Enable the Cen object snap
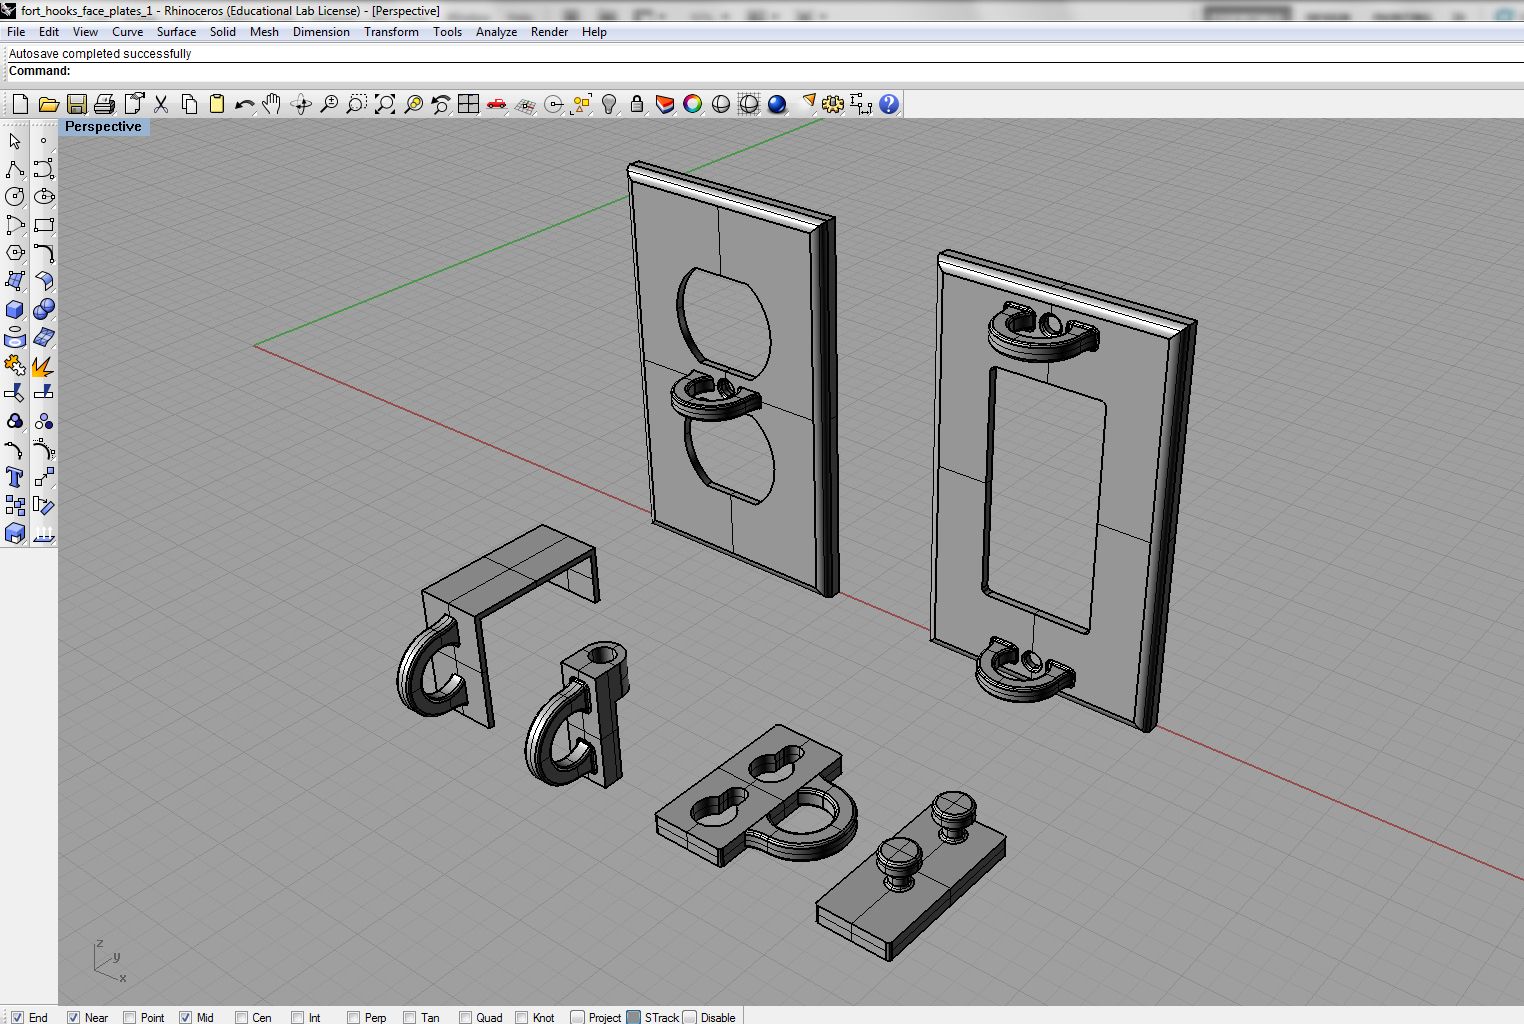Viewport: 1524px width, 1024px height. pos(239,1017)
